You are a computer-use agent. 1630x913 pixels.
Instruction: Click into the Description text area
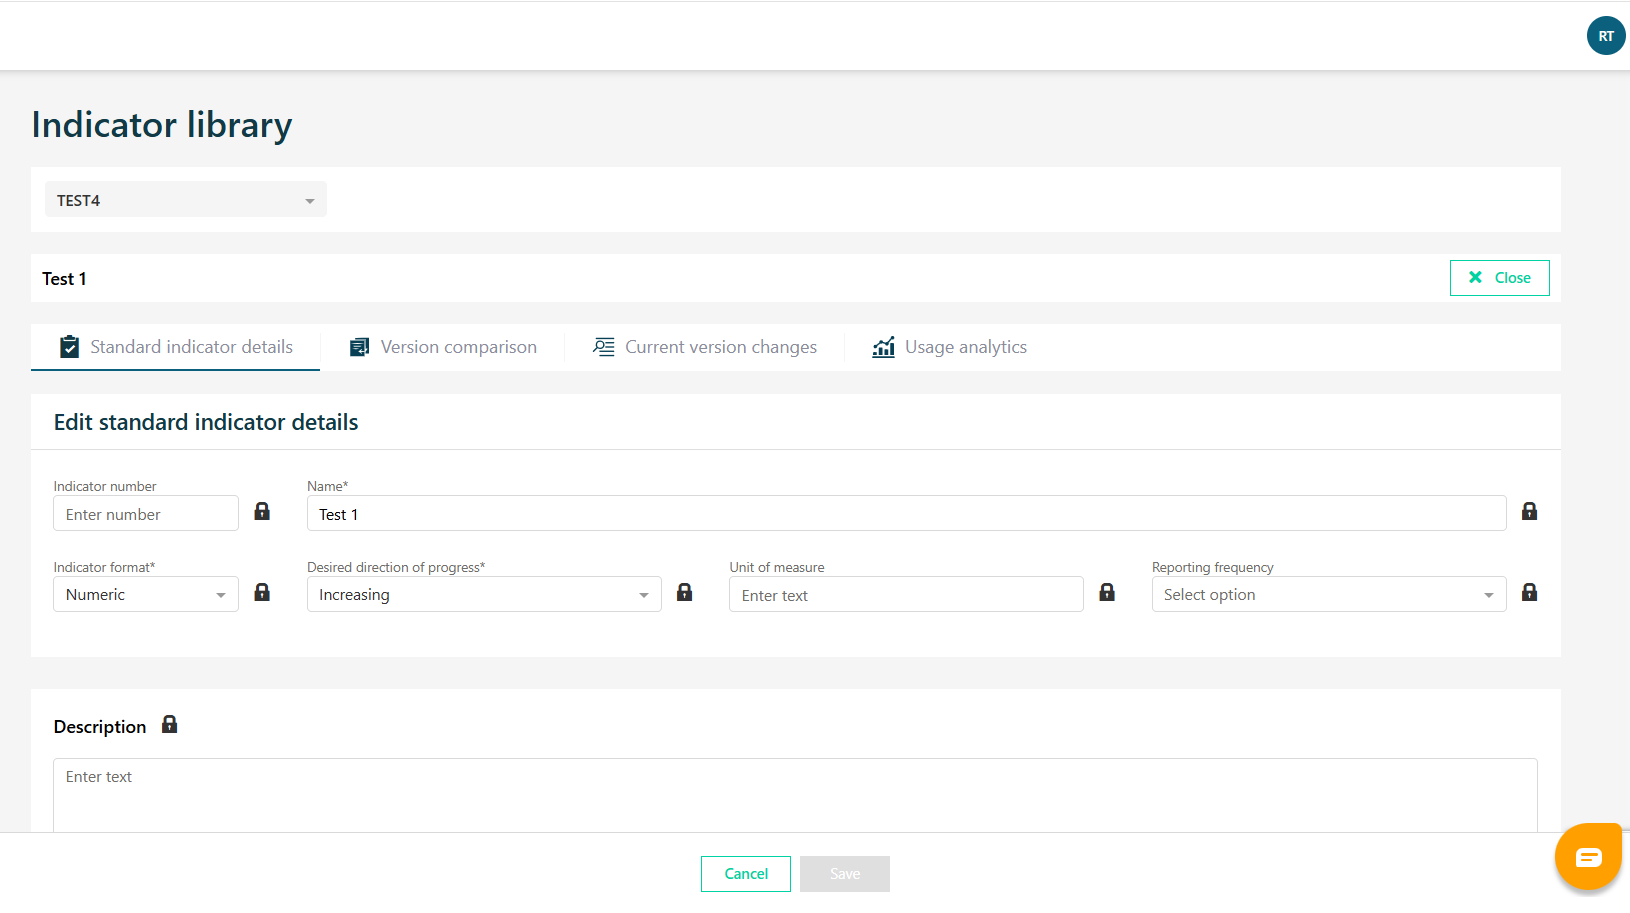coord(795,795)
